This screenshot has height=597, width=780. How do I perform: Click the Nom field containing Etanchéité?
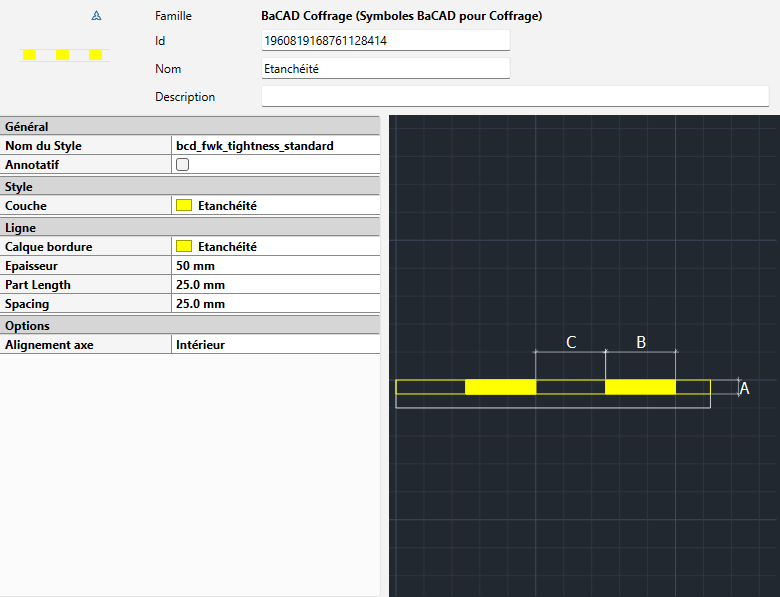pos(385,69)
